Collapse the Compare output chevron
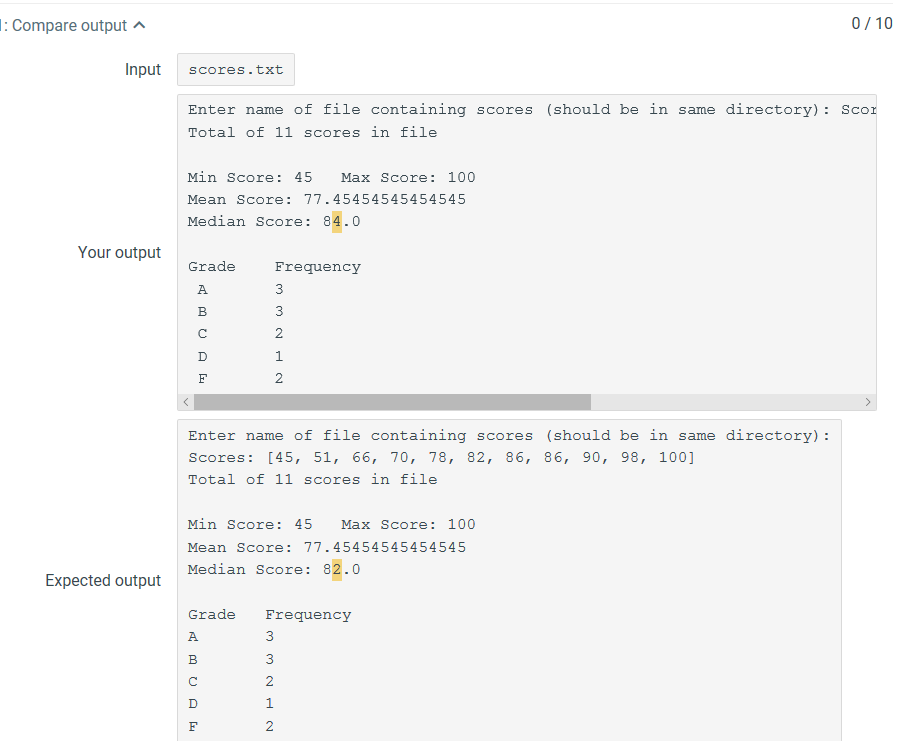 click(139, 25)
